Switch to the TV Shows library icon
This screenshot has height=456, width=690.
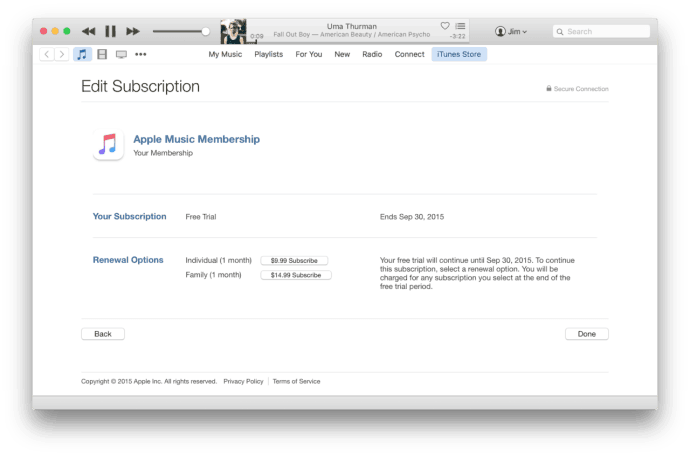click(121, 54)
